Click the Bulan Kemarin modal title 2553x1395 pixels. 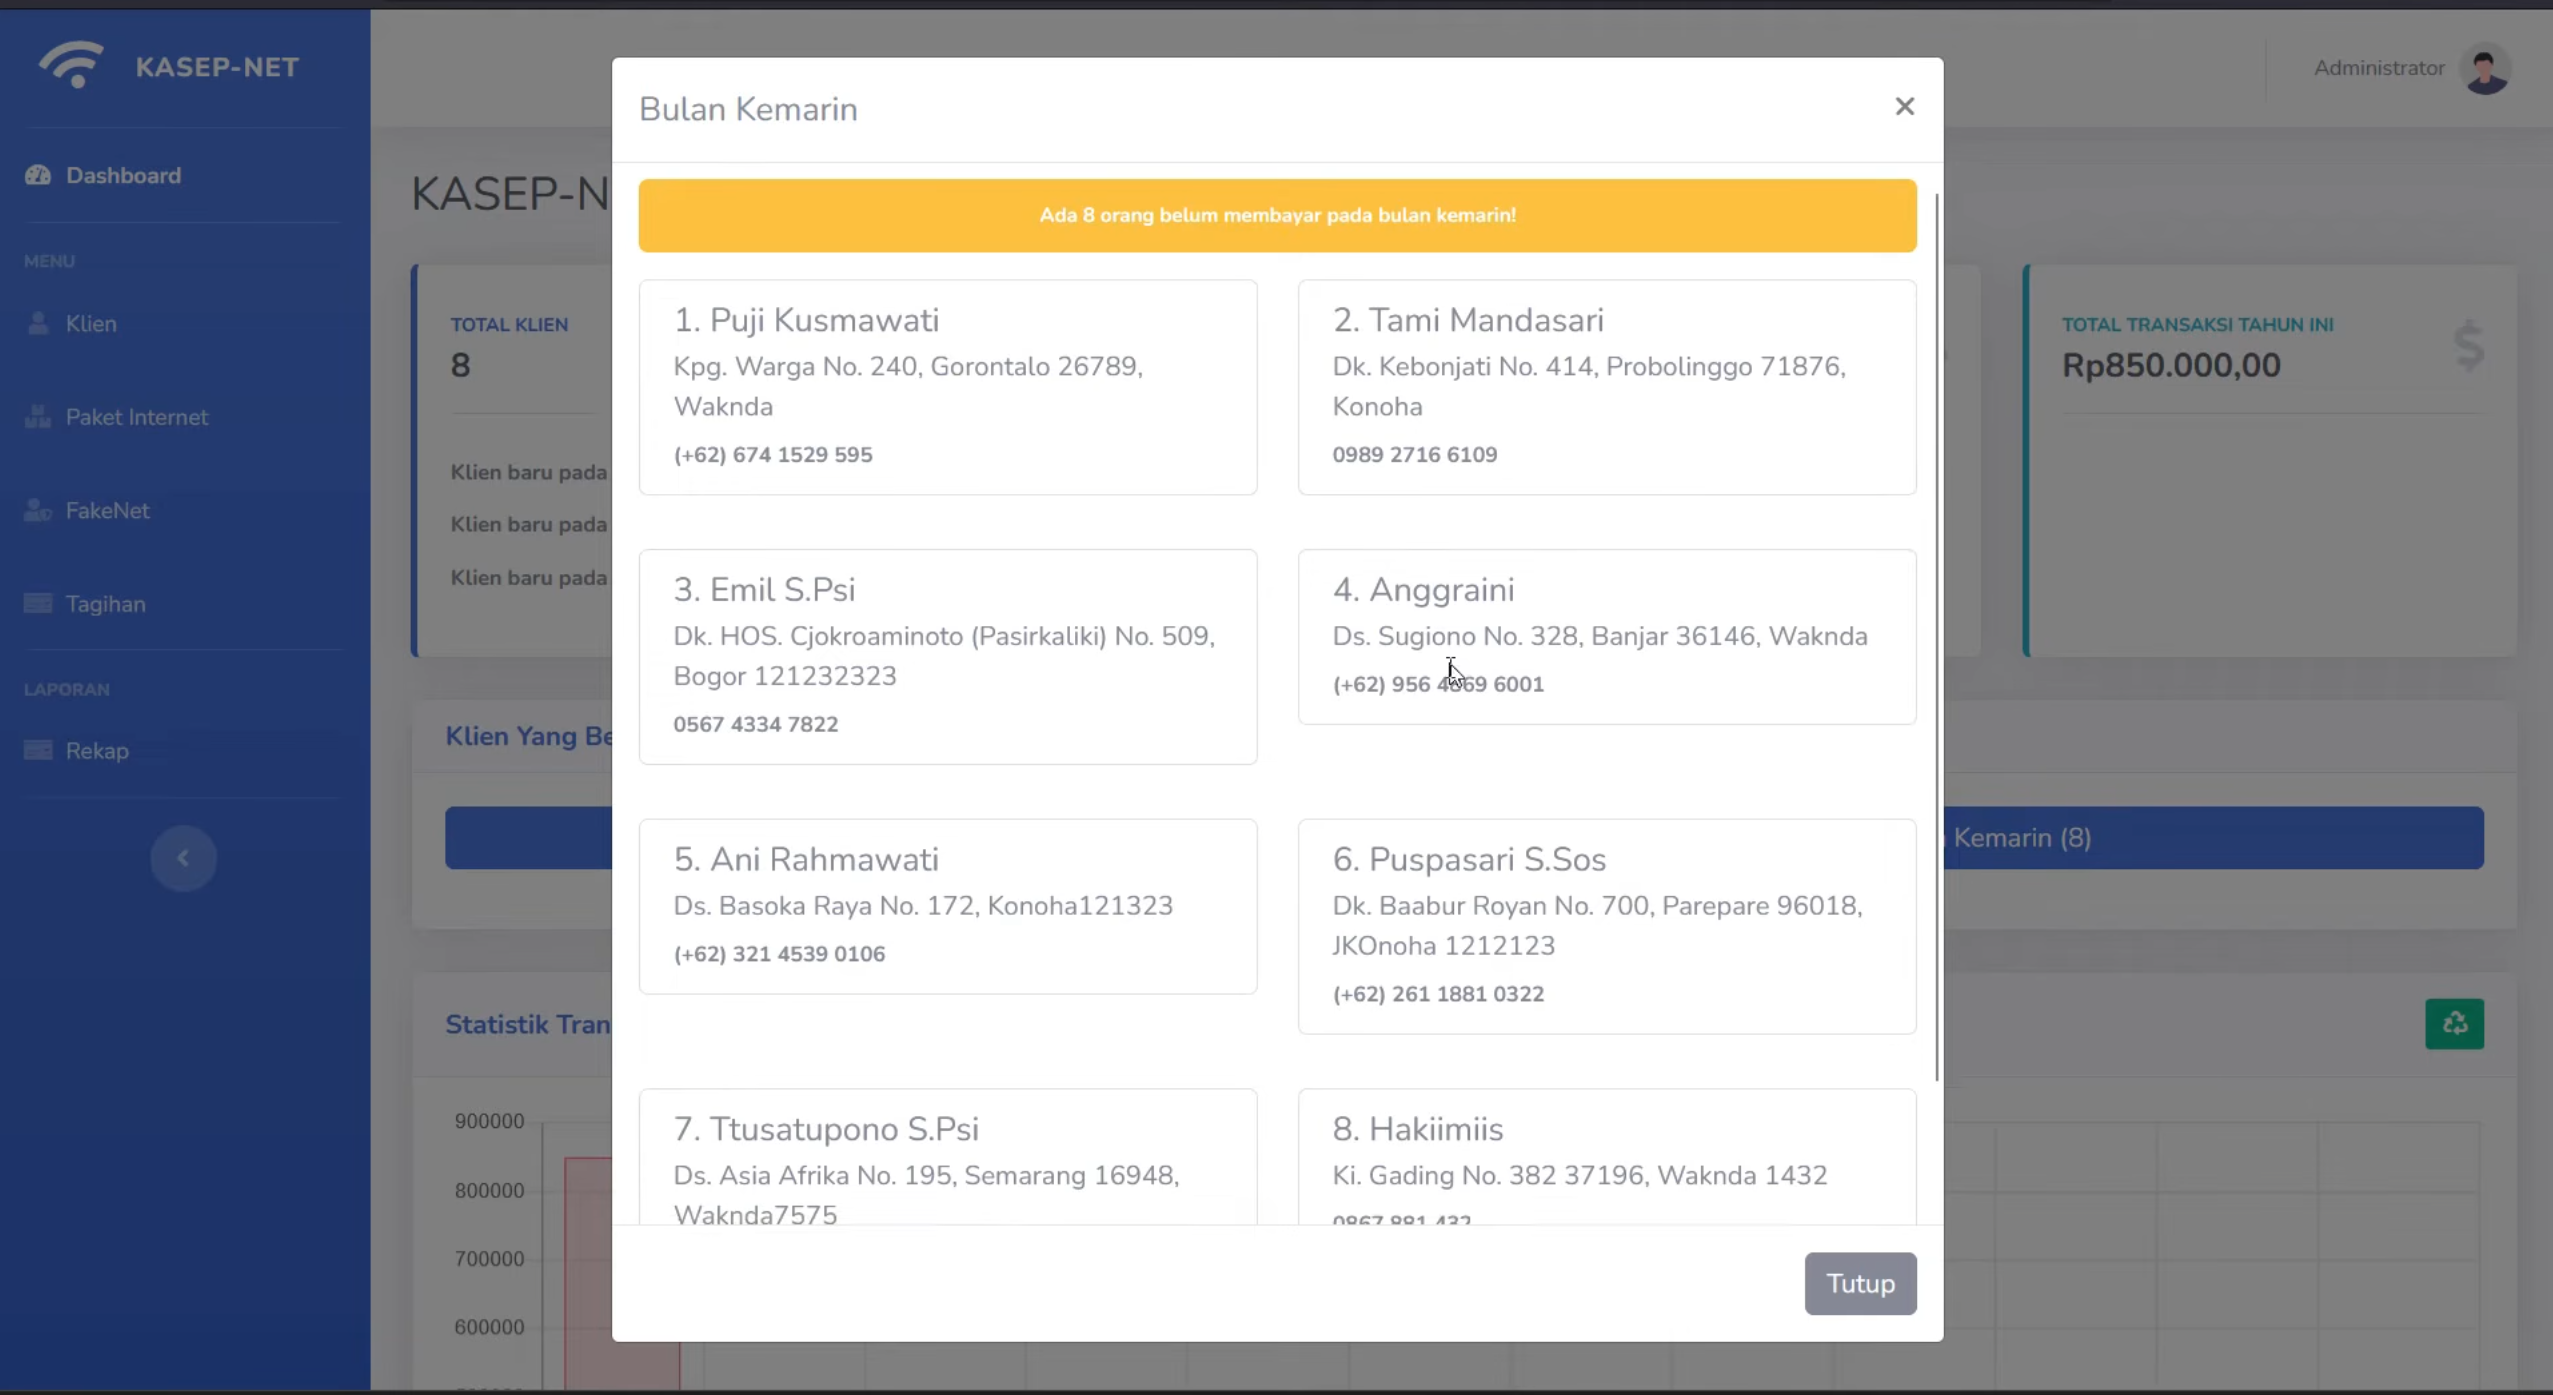[748, 109]
